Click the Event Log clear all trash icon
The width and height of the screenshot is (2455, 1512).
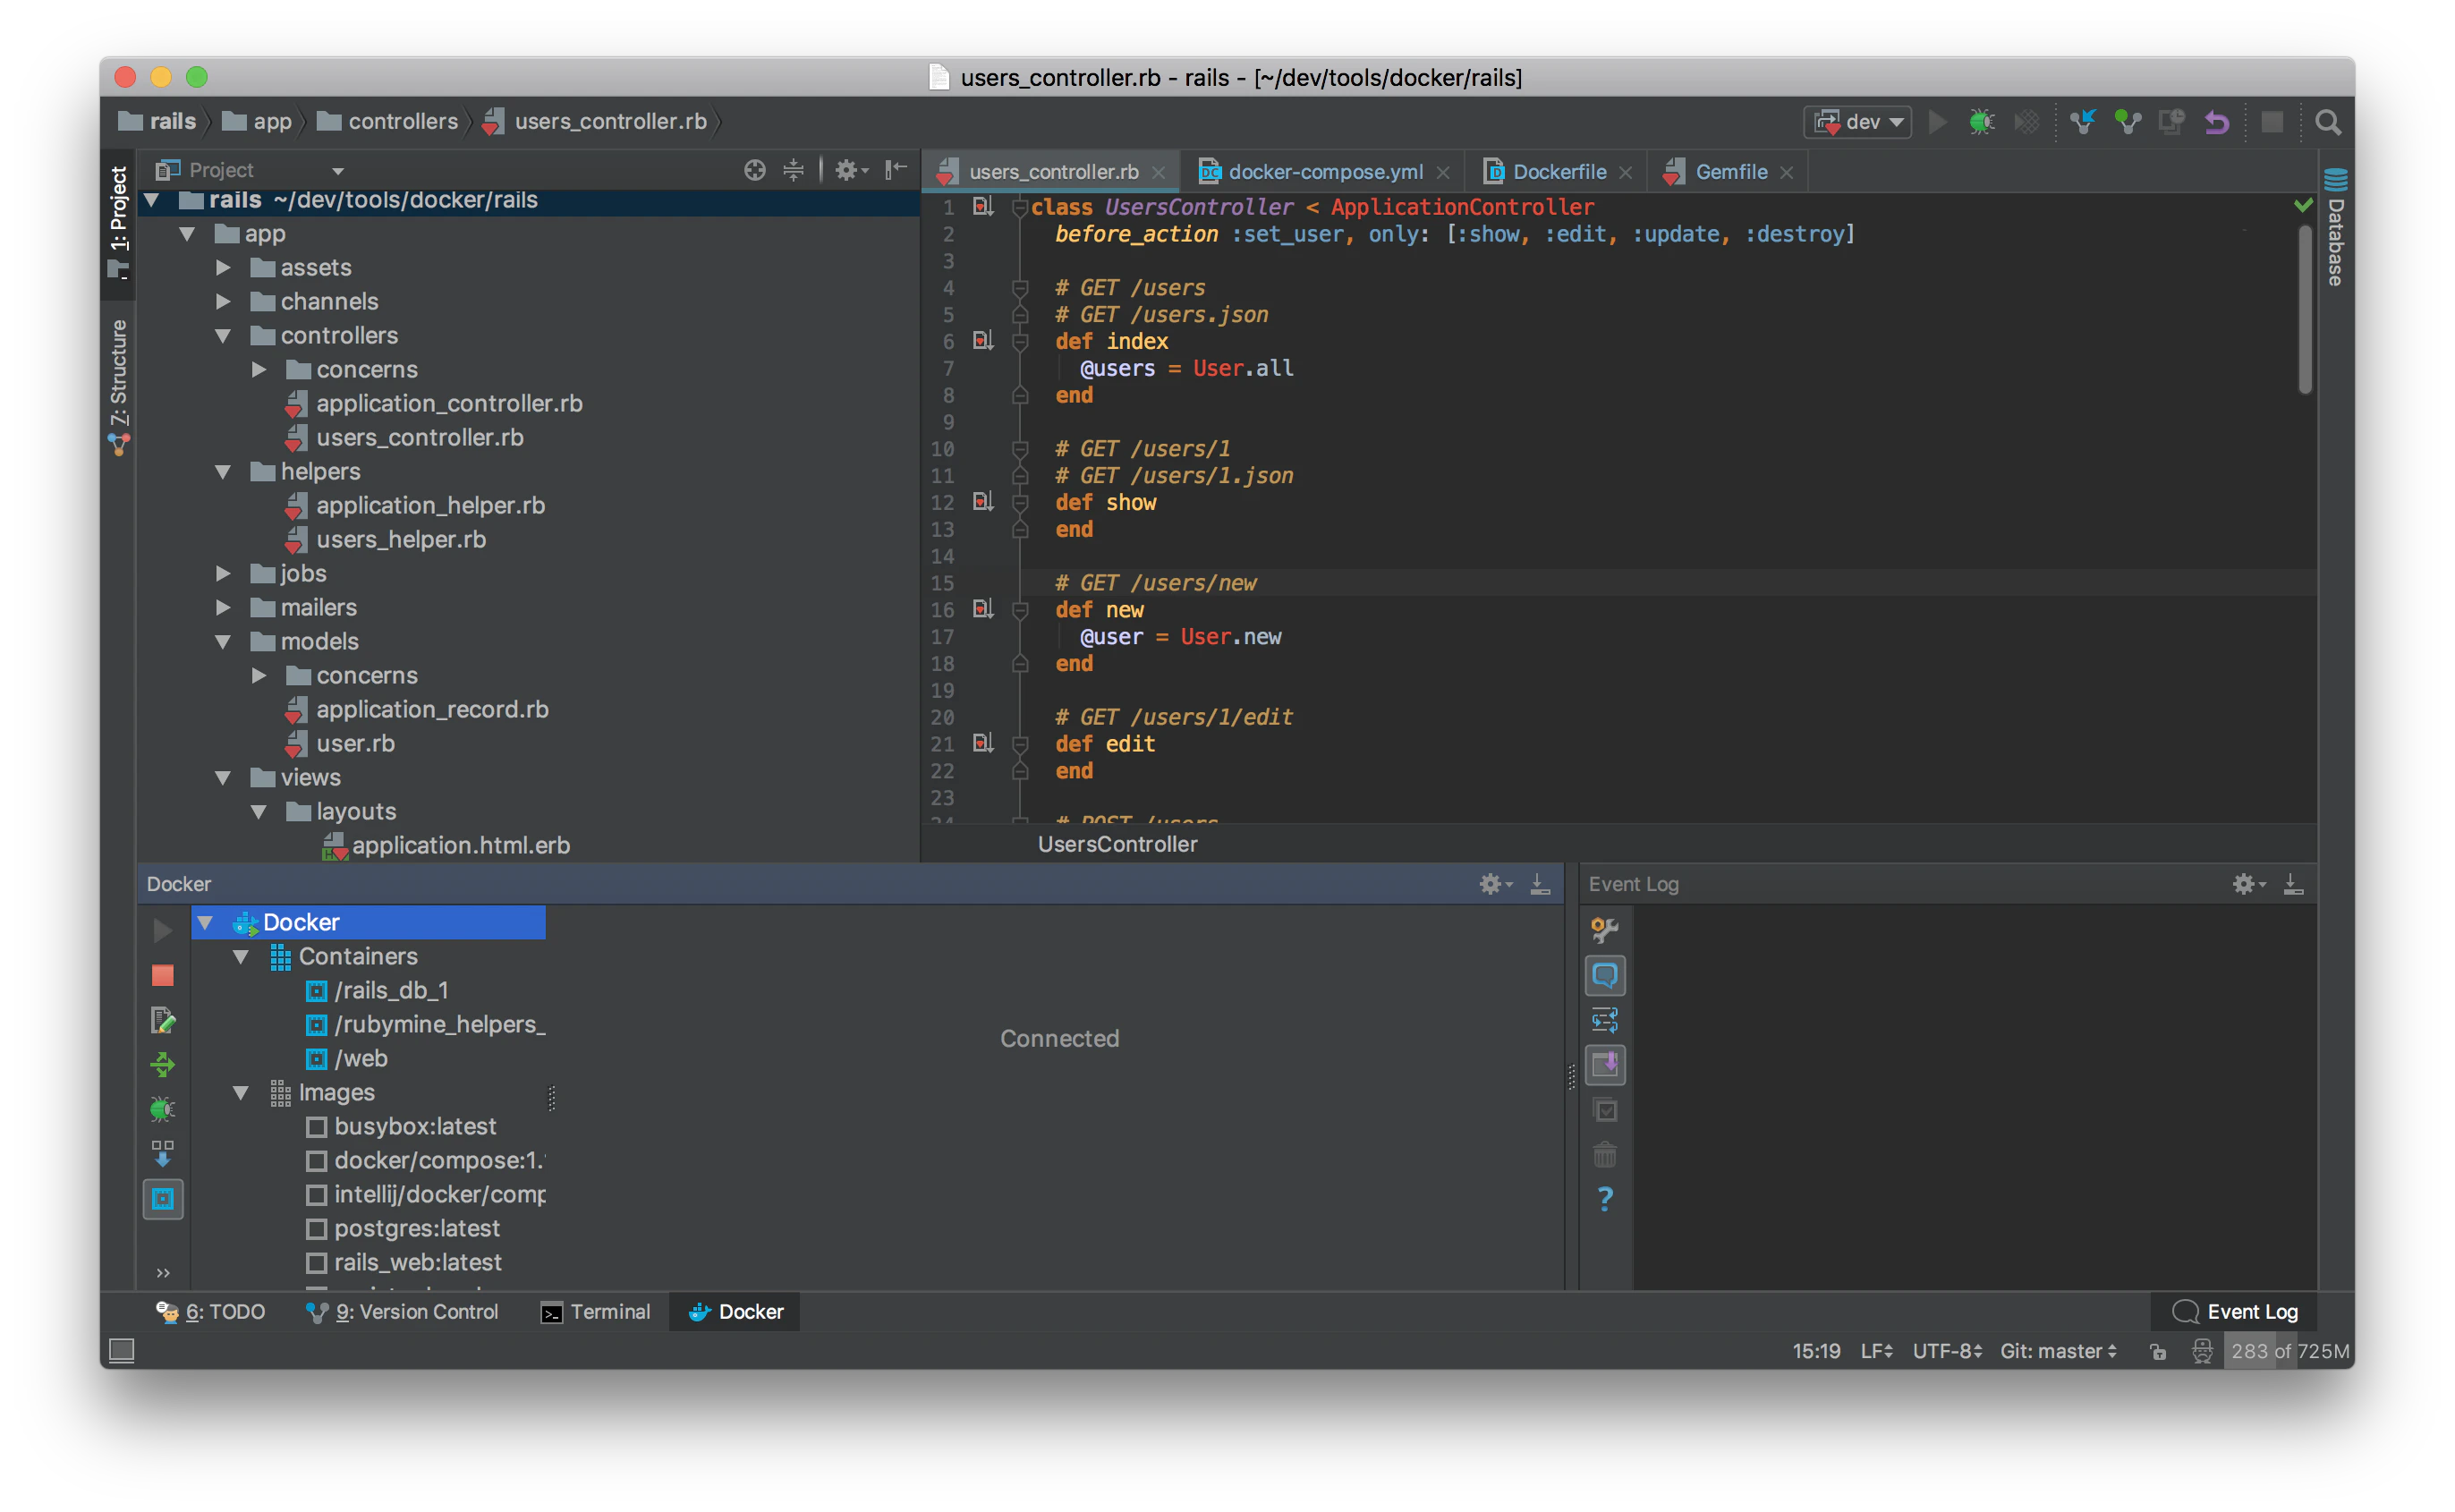coord(1605,1155)
